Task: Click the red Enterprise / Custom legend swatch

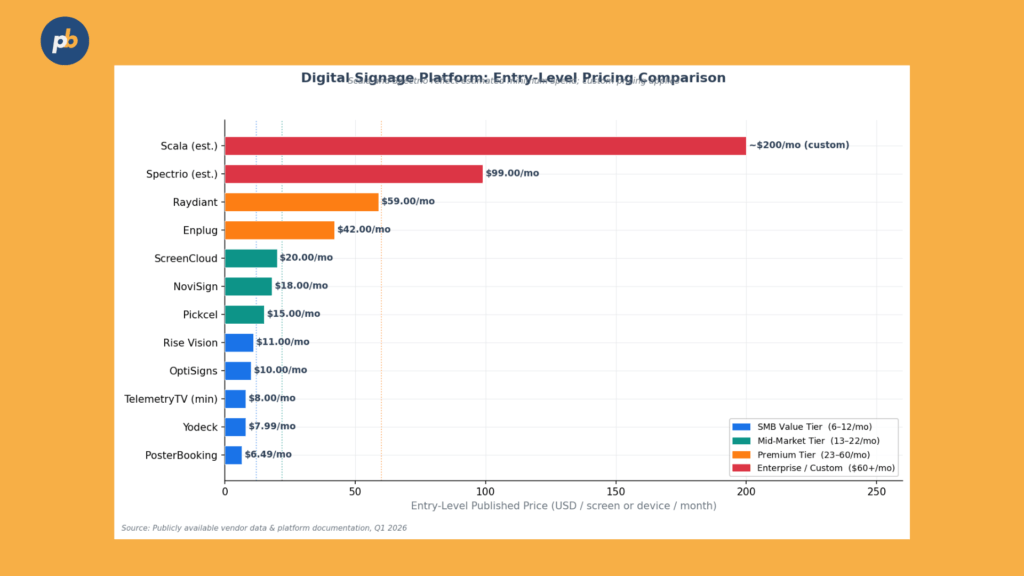Action: click(x=741, y=468)
